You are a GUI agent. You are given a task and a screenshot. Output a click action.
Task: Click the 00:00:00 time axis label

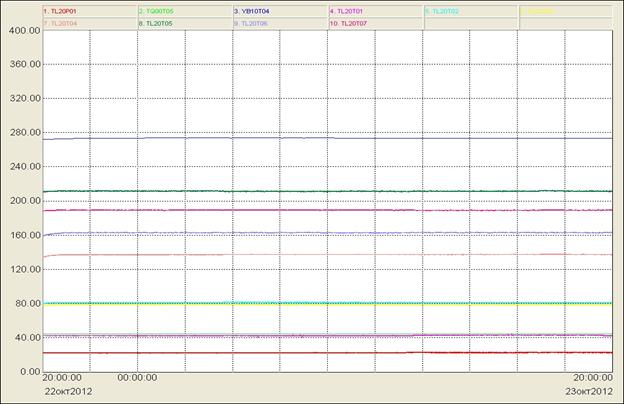tap(137, 377)
